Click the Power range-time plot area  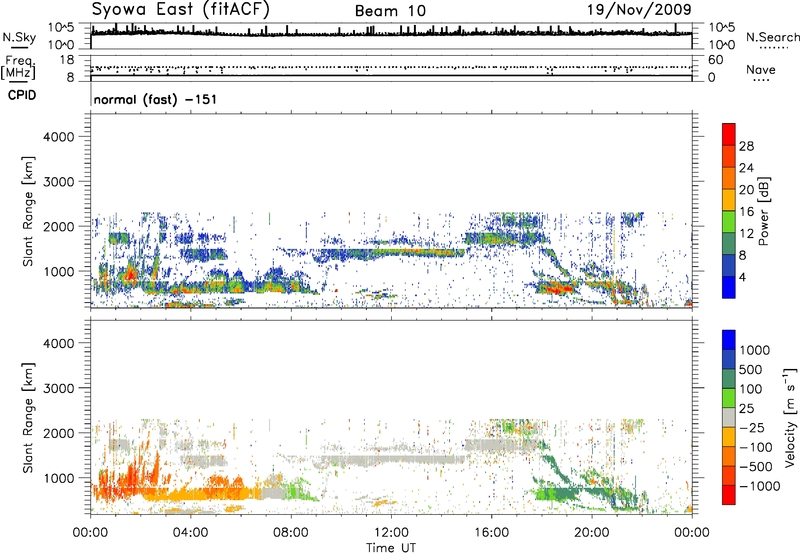[391, 211]
